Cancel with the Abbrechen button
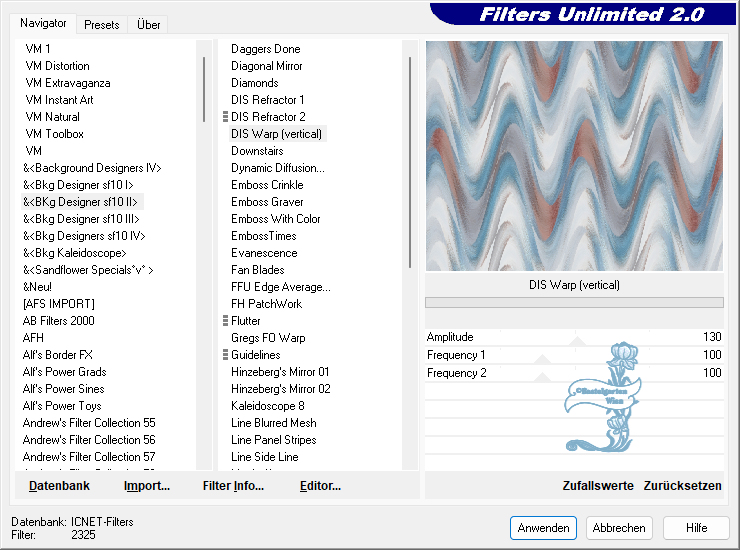Viewport: 740px width, 550px height. [619, 528]
